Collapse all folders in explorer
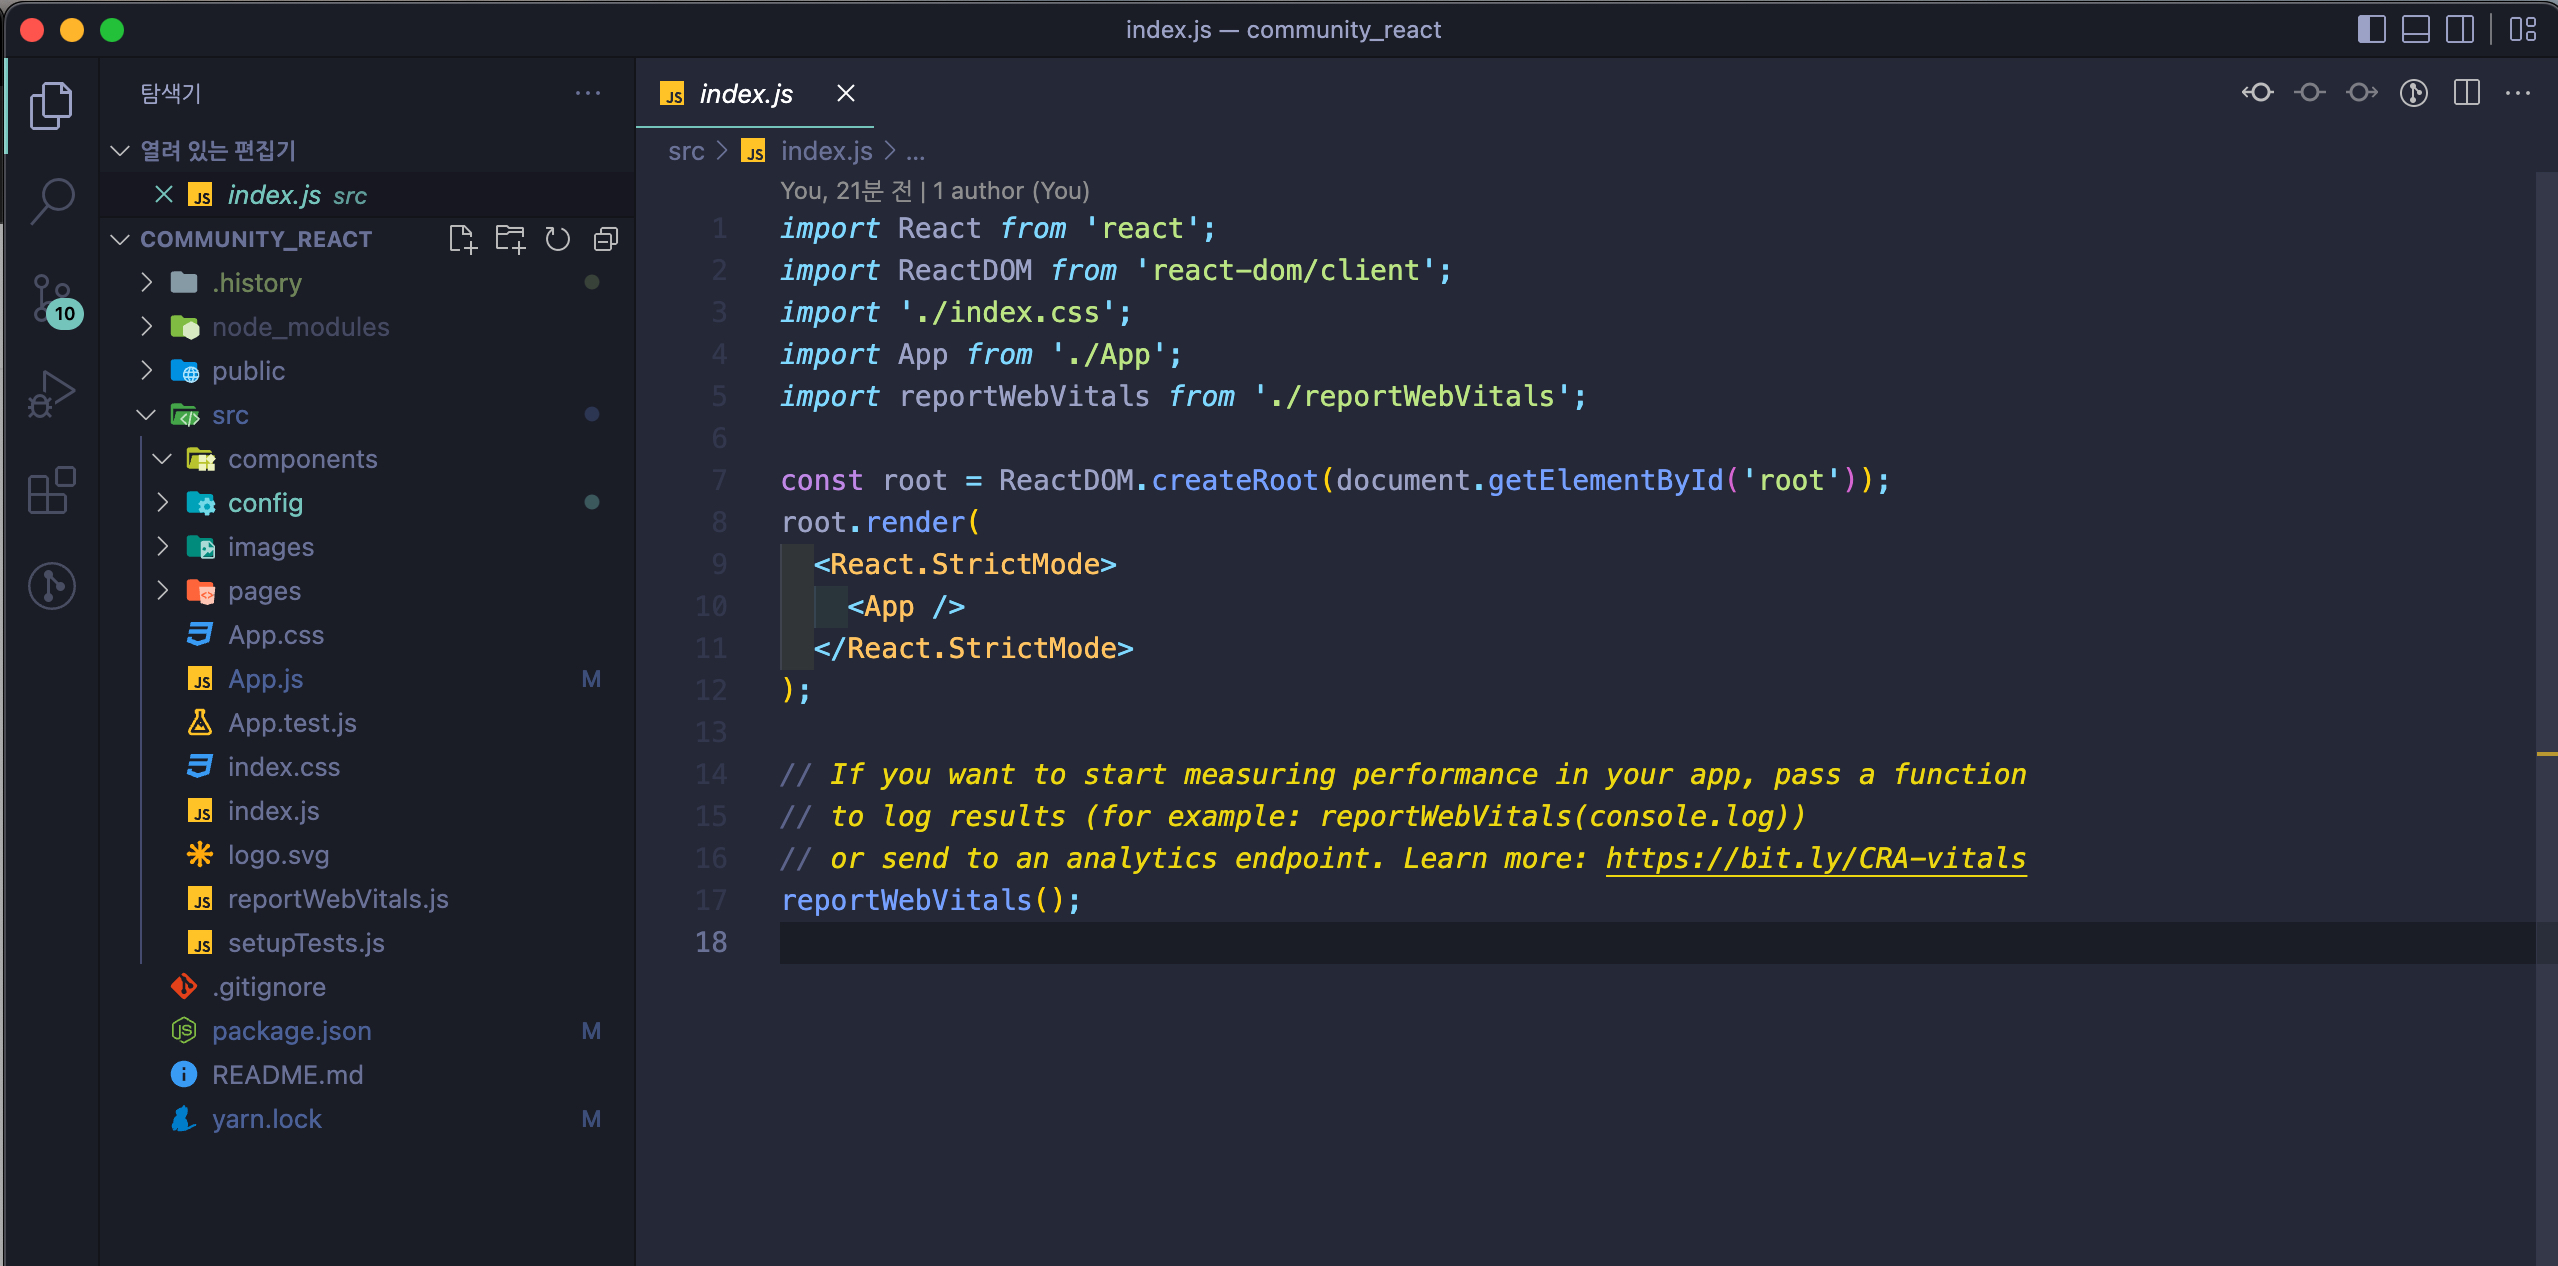 (x=606, y=239)
